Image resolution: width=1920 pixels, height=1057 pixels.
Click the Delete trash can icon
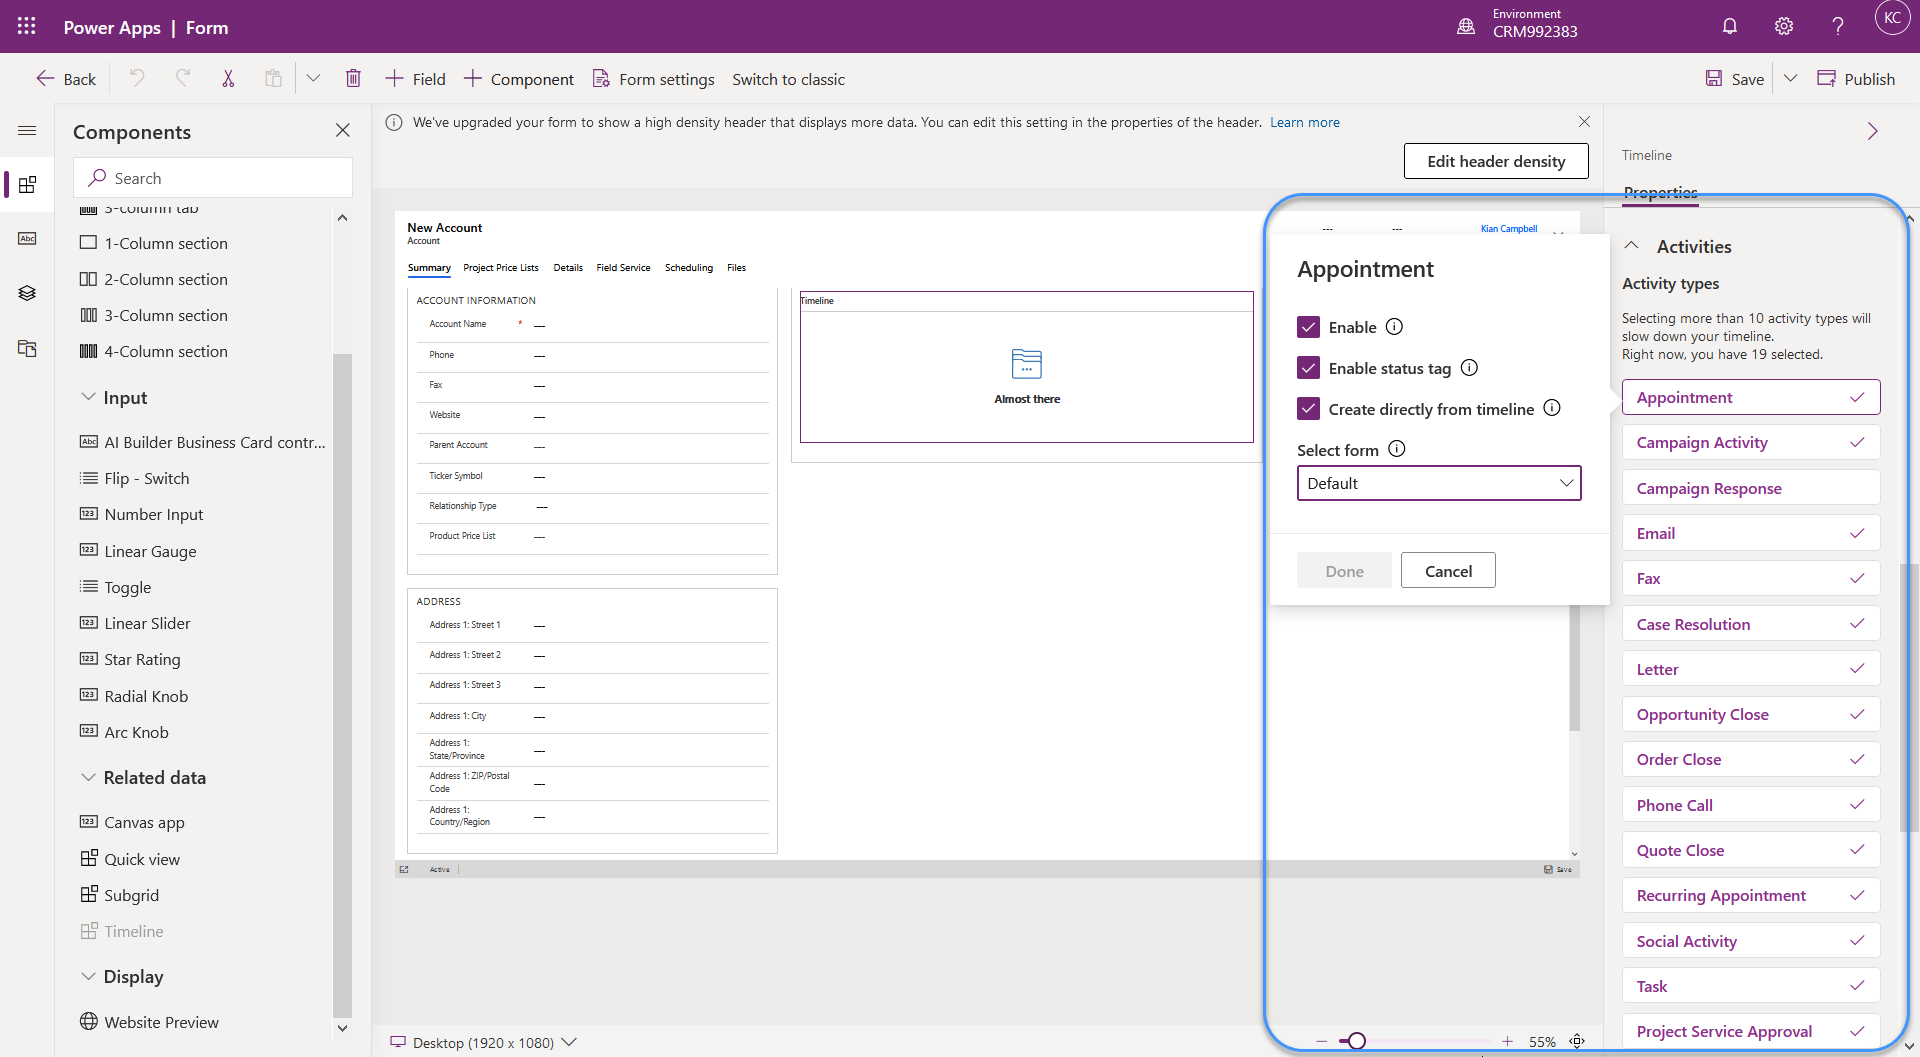[x=353, y=79]
